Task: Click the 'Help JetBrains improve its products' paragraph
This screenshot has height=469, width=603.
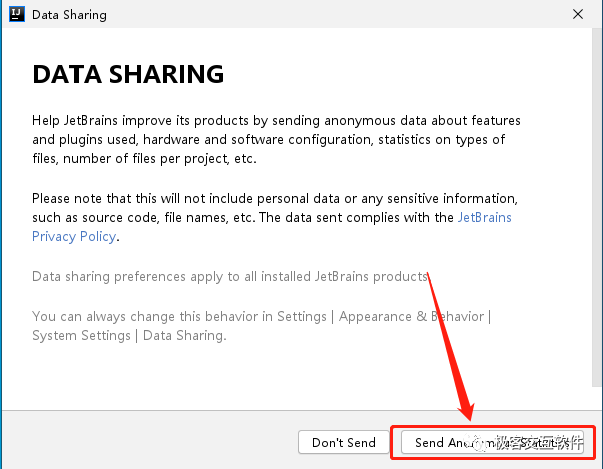Action: [x=276, y=140]
